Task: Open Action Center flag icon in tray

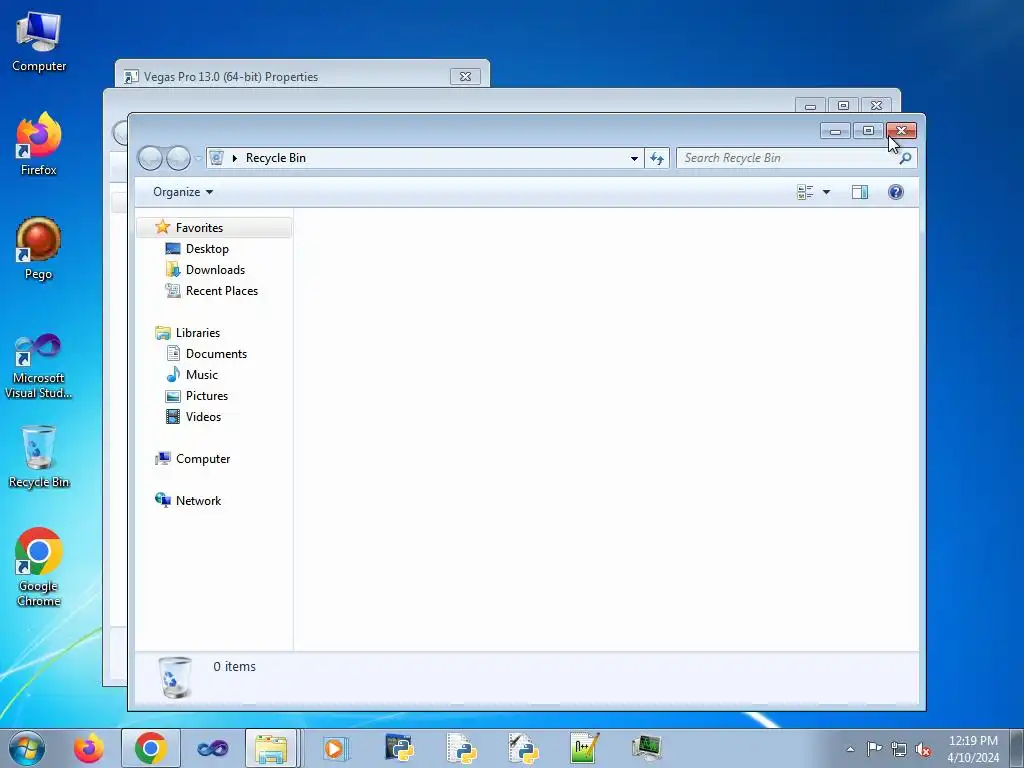Action: pyautogui.click(x=874, y=748)
